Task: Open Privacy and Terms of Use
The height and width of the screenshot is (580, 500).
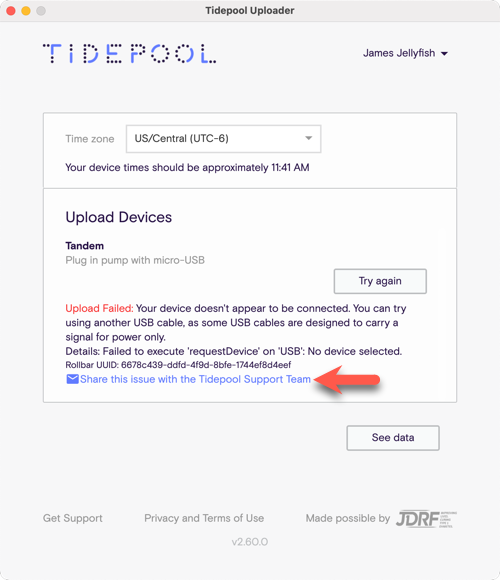Action: pyautogui.click(x=204, y=518)
